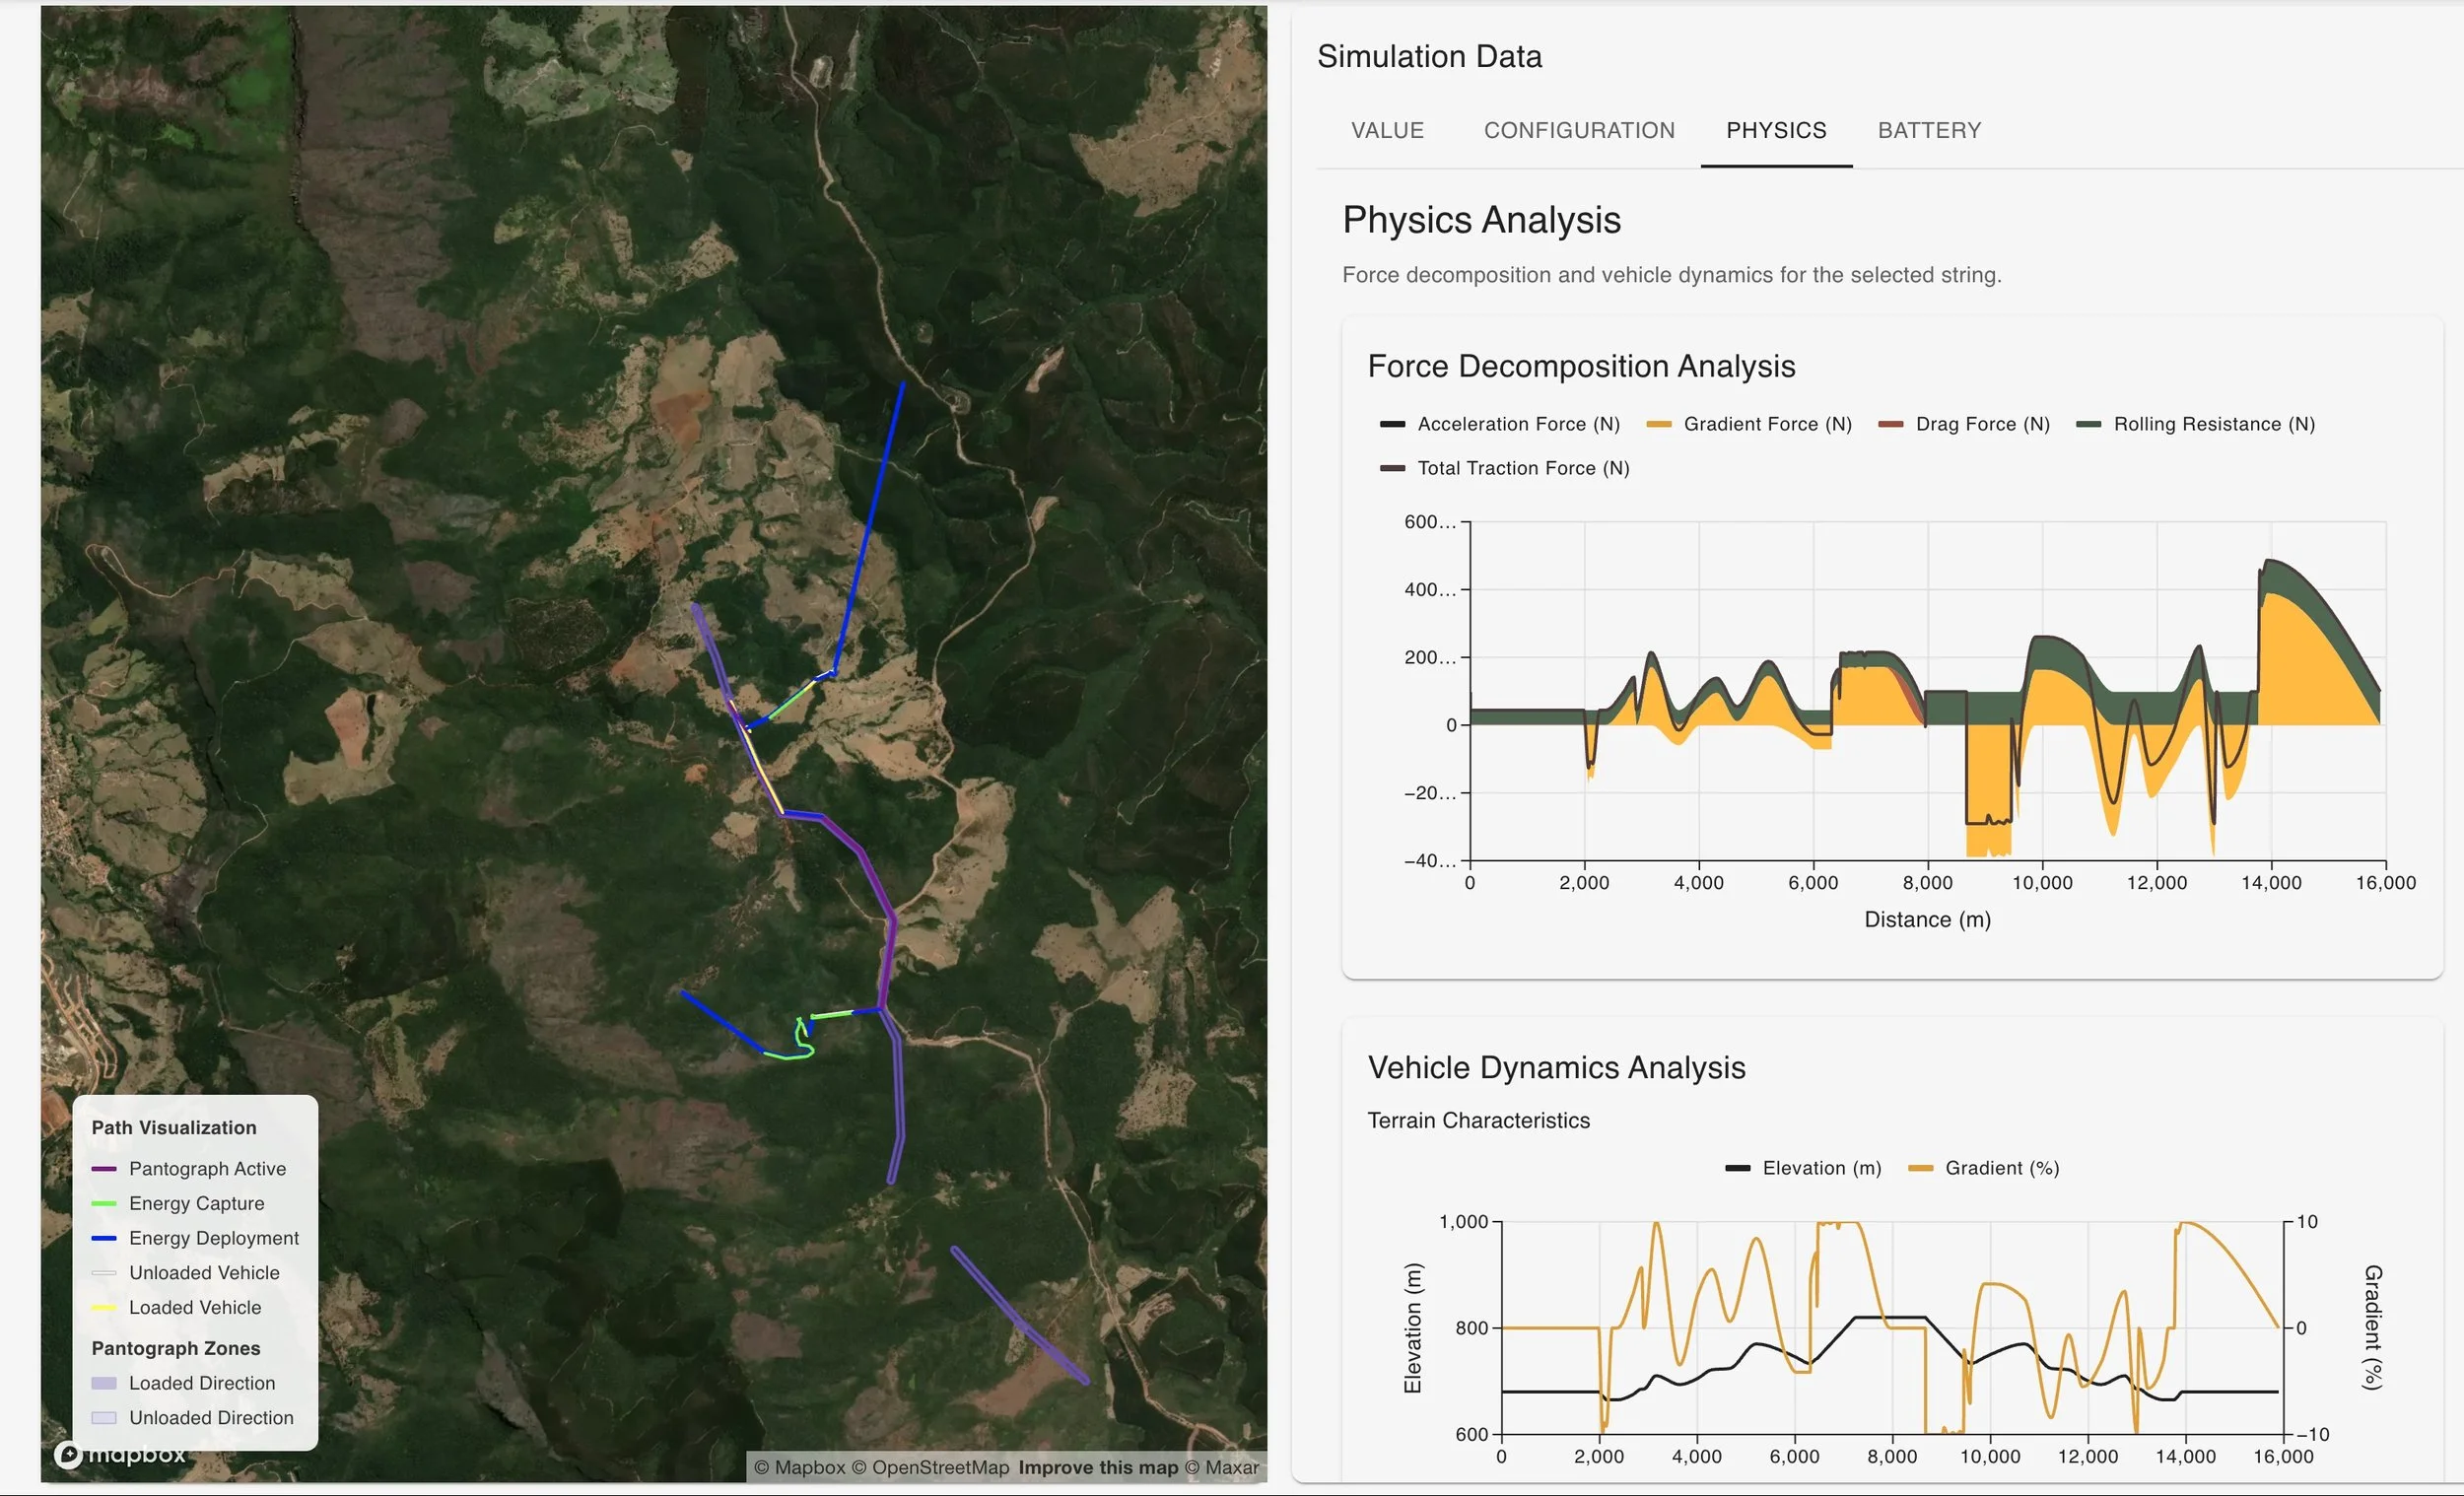Switch to the VALUE tab
Viewport: 2464px width, 1496px height.
(1387, 130)
